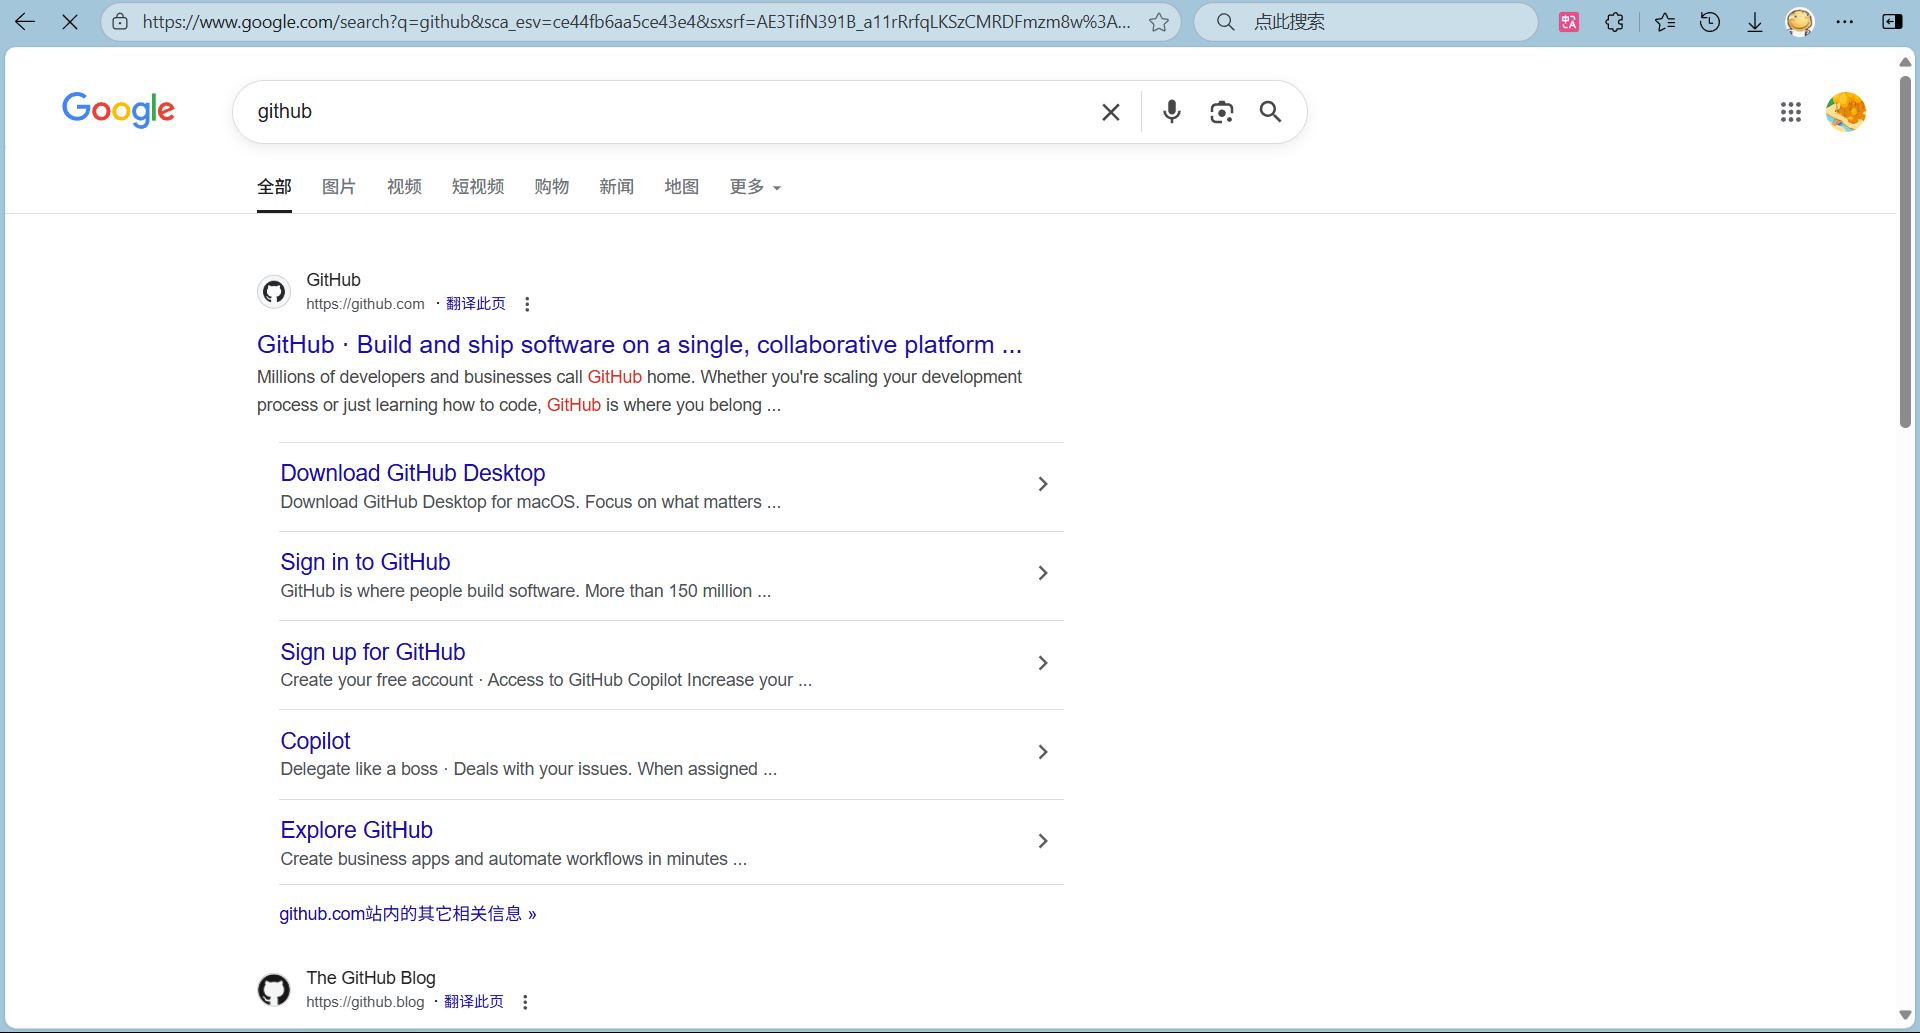The height and width of the screenshot is (1033, 1920).
Task: Click the vertical scrollbar thumb
Action: (1905, 250)
